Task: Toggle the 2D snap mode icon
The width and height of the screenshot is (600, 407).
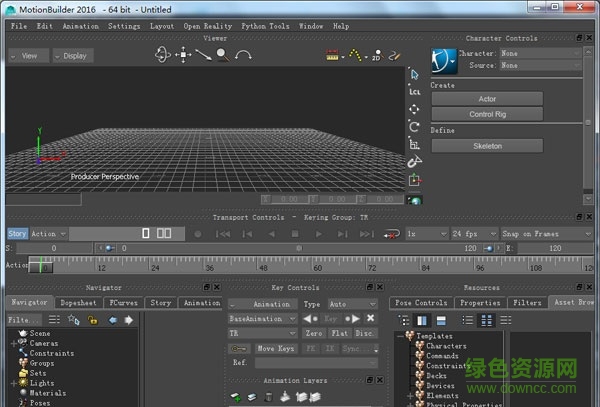Action: pyautogui.click(x=376, y=56)
